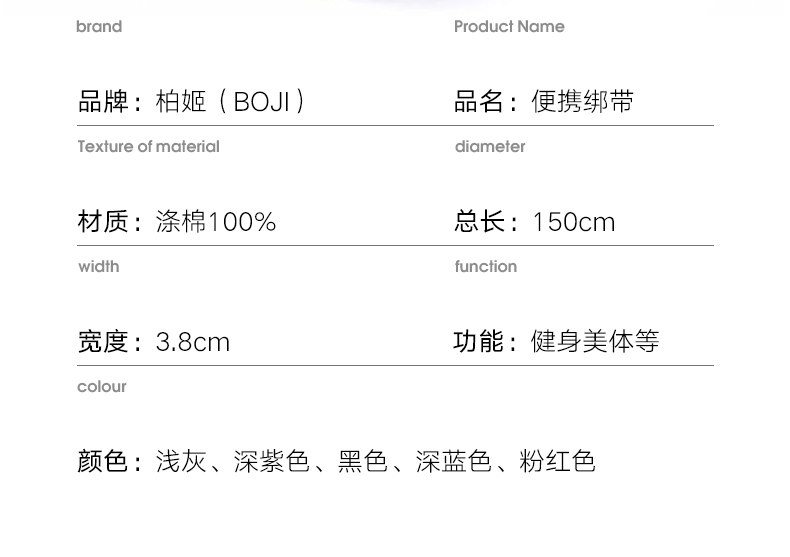790x557 pixels.
Task: Click the 总长 field label
Action: point(479,221)
